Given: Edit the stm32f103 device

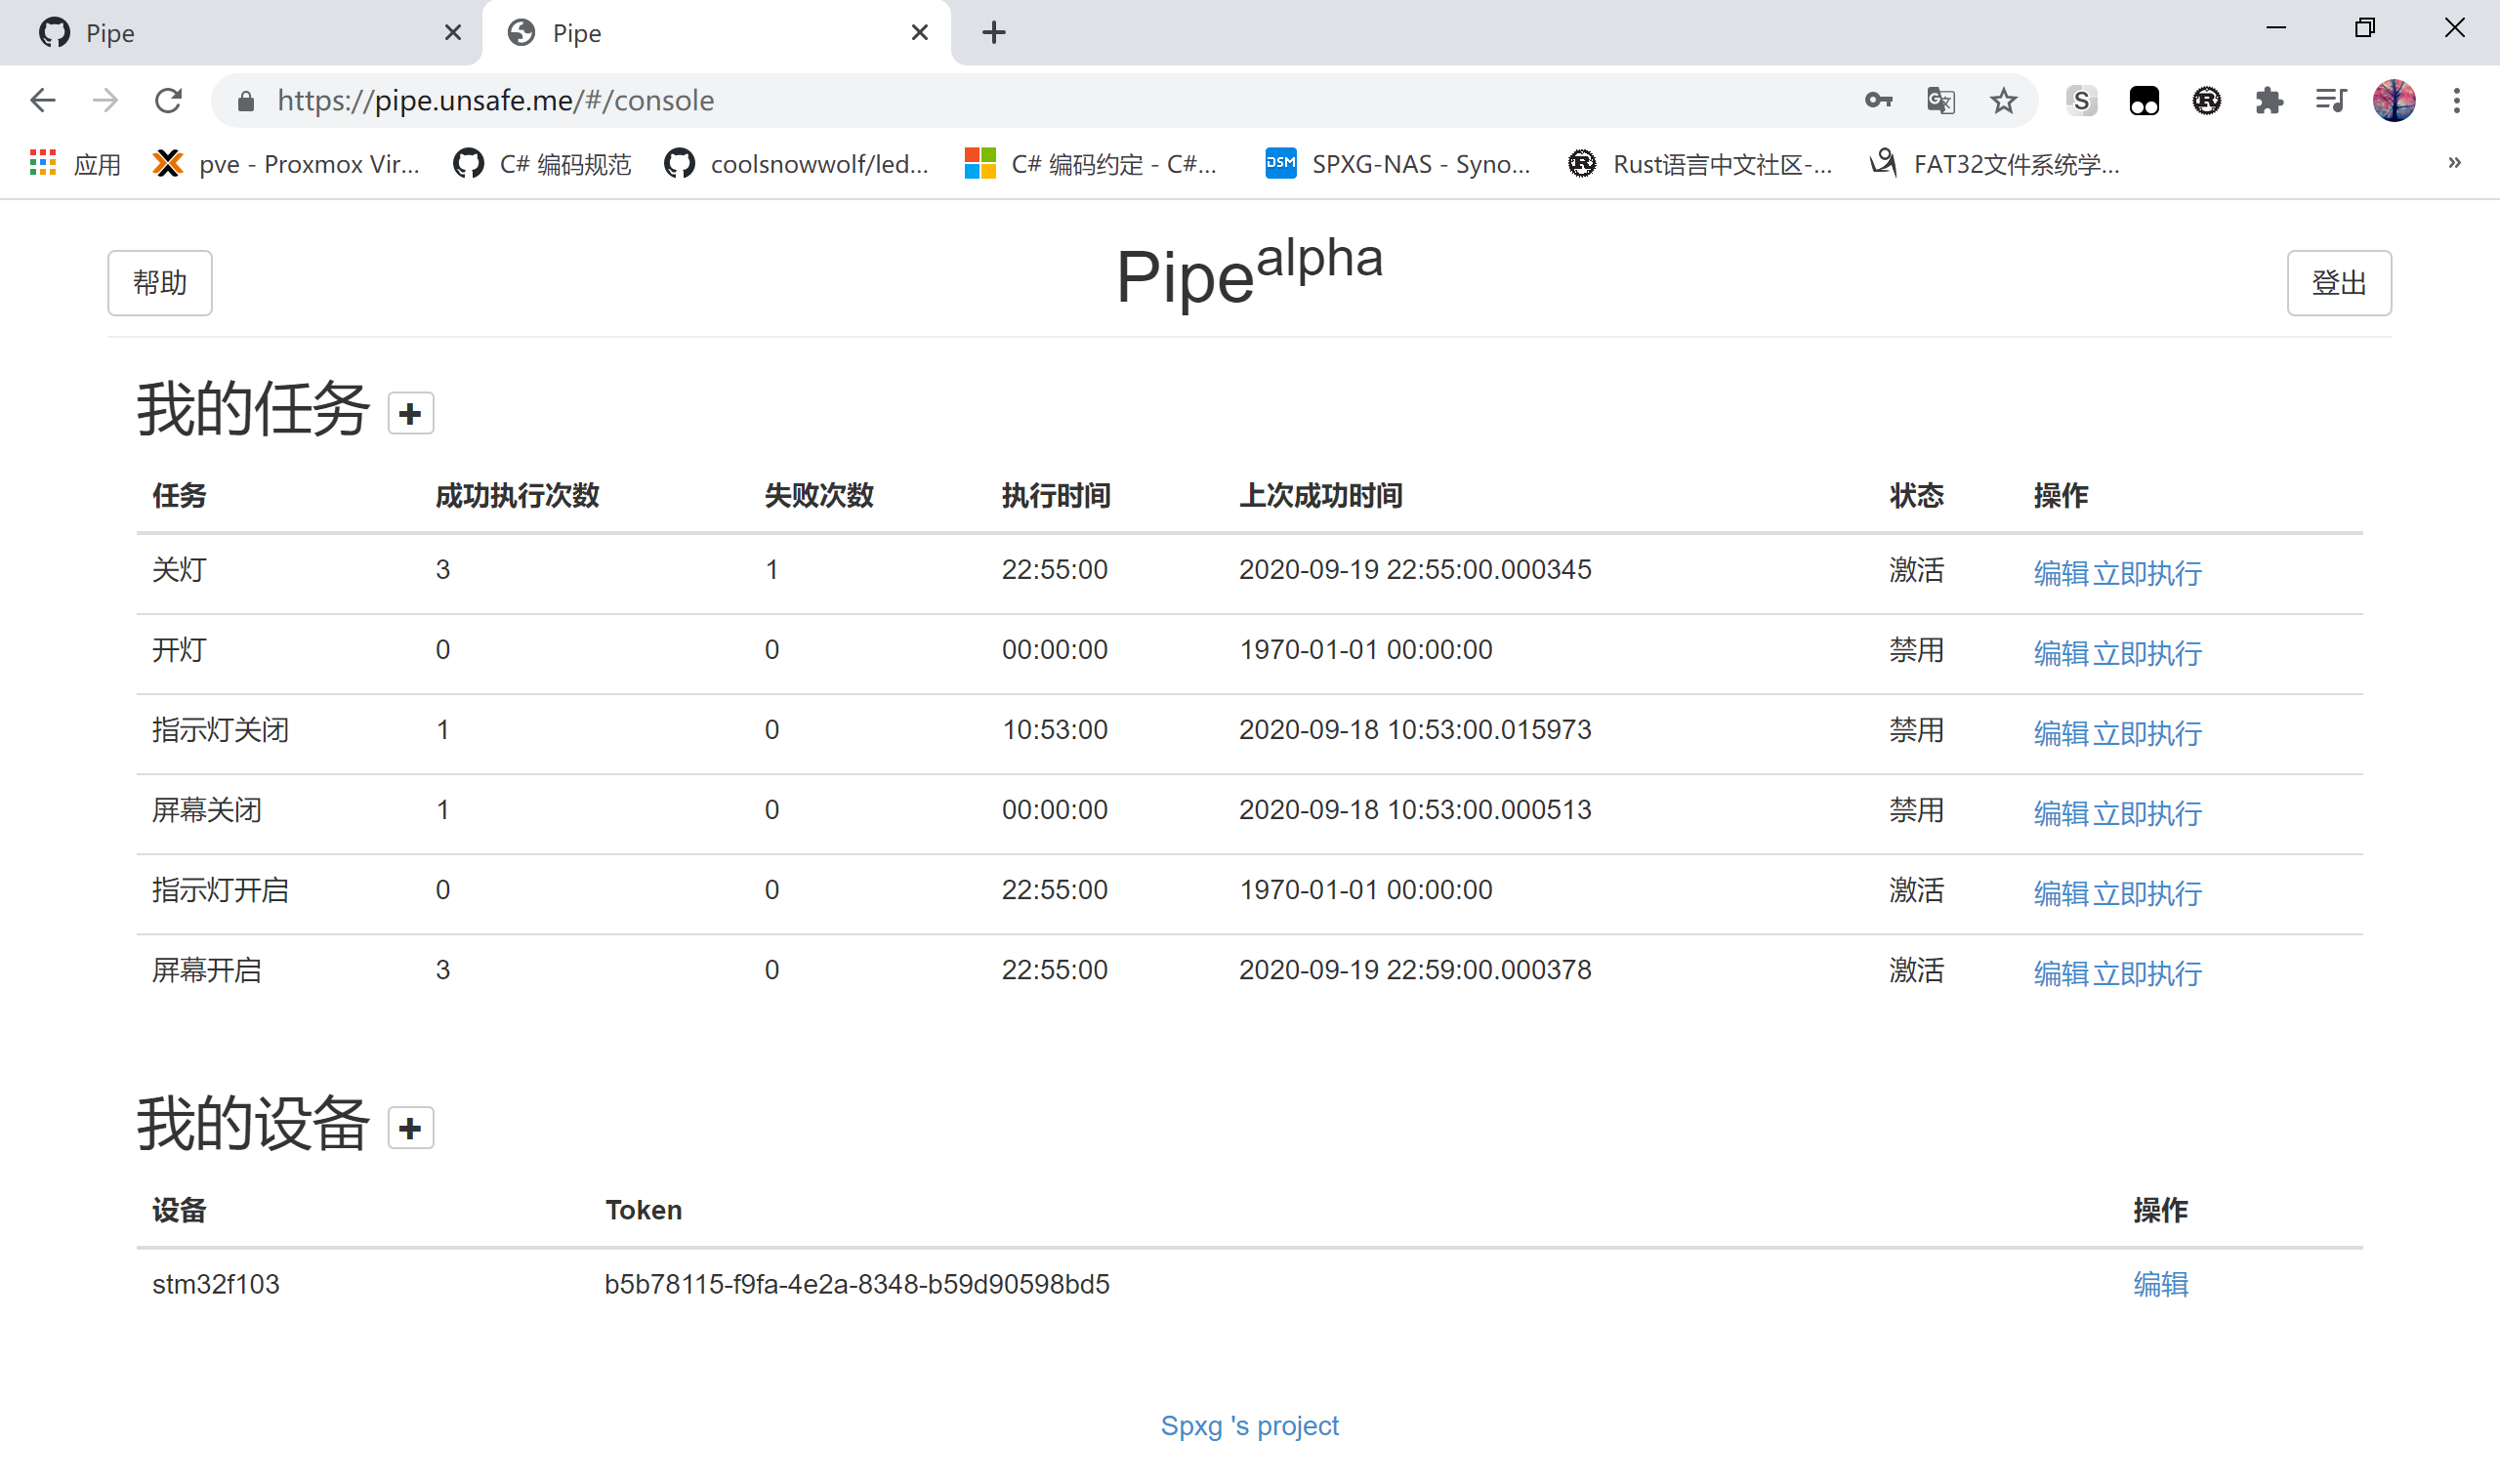Looking at the screenshot, I should coord(2160,1284).
